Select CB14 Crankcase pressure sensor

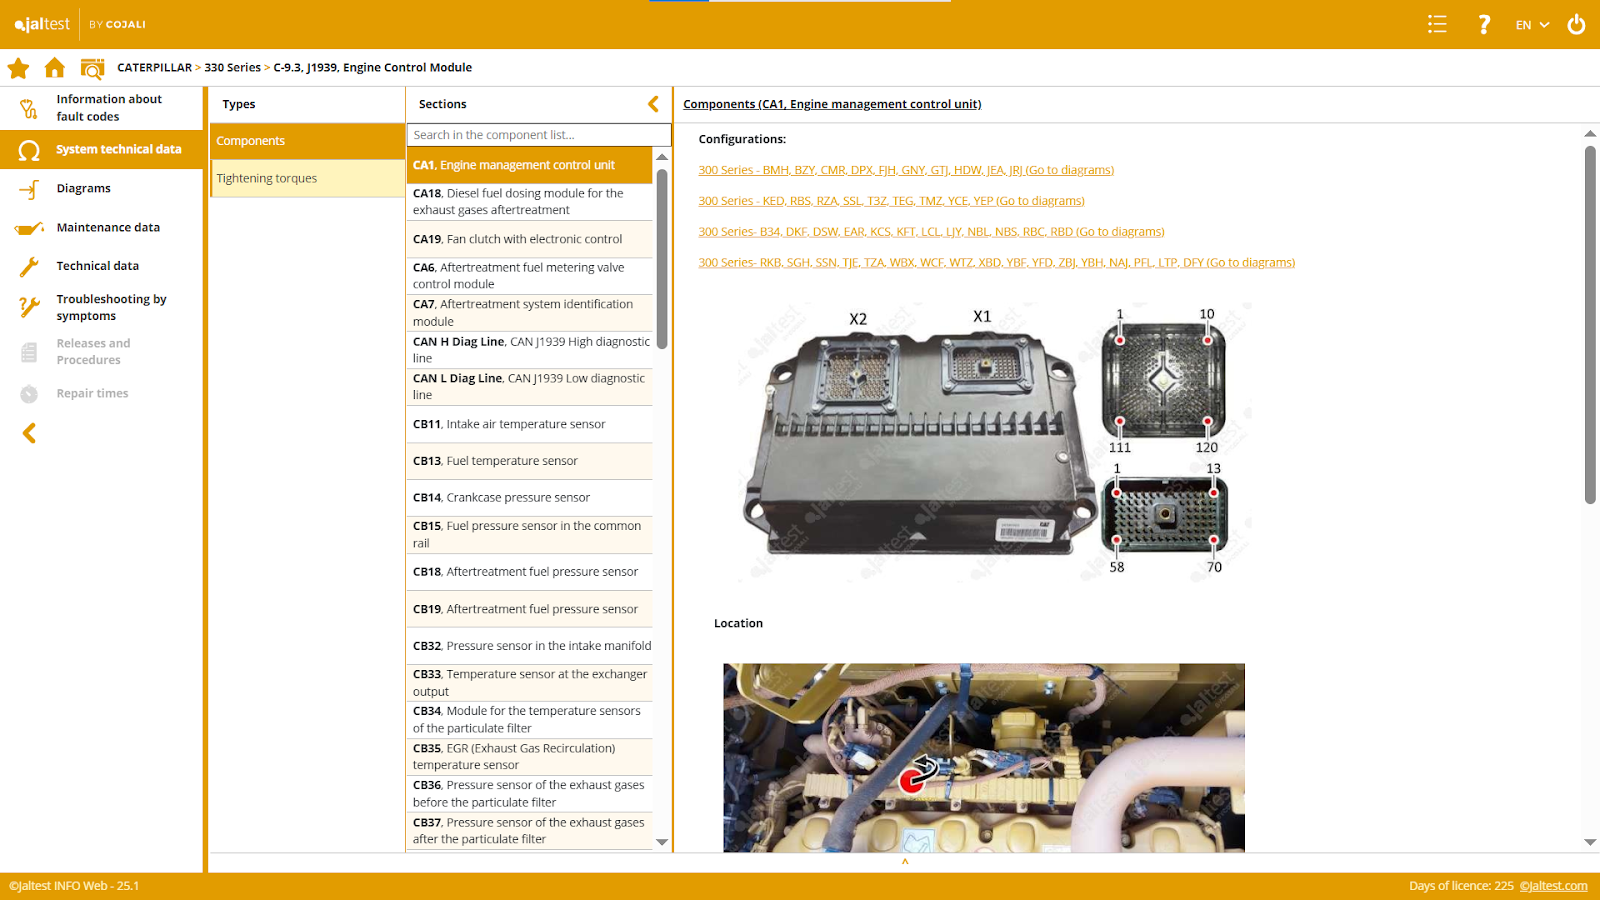click(530, 498)
